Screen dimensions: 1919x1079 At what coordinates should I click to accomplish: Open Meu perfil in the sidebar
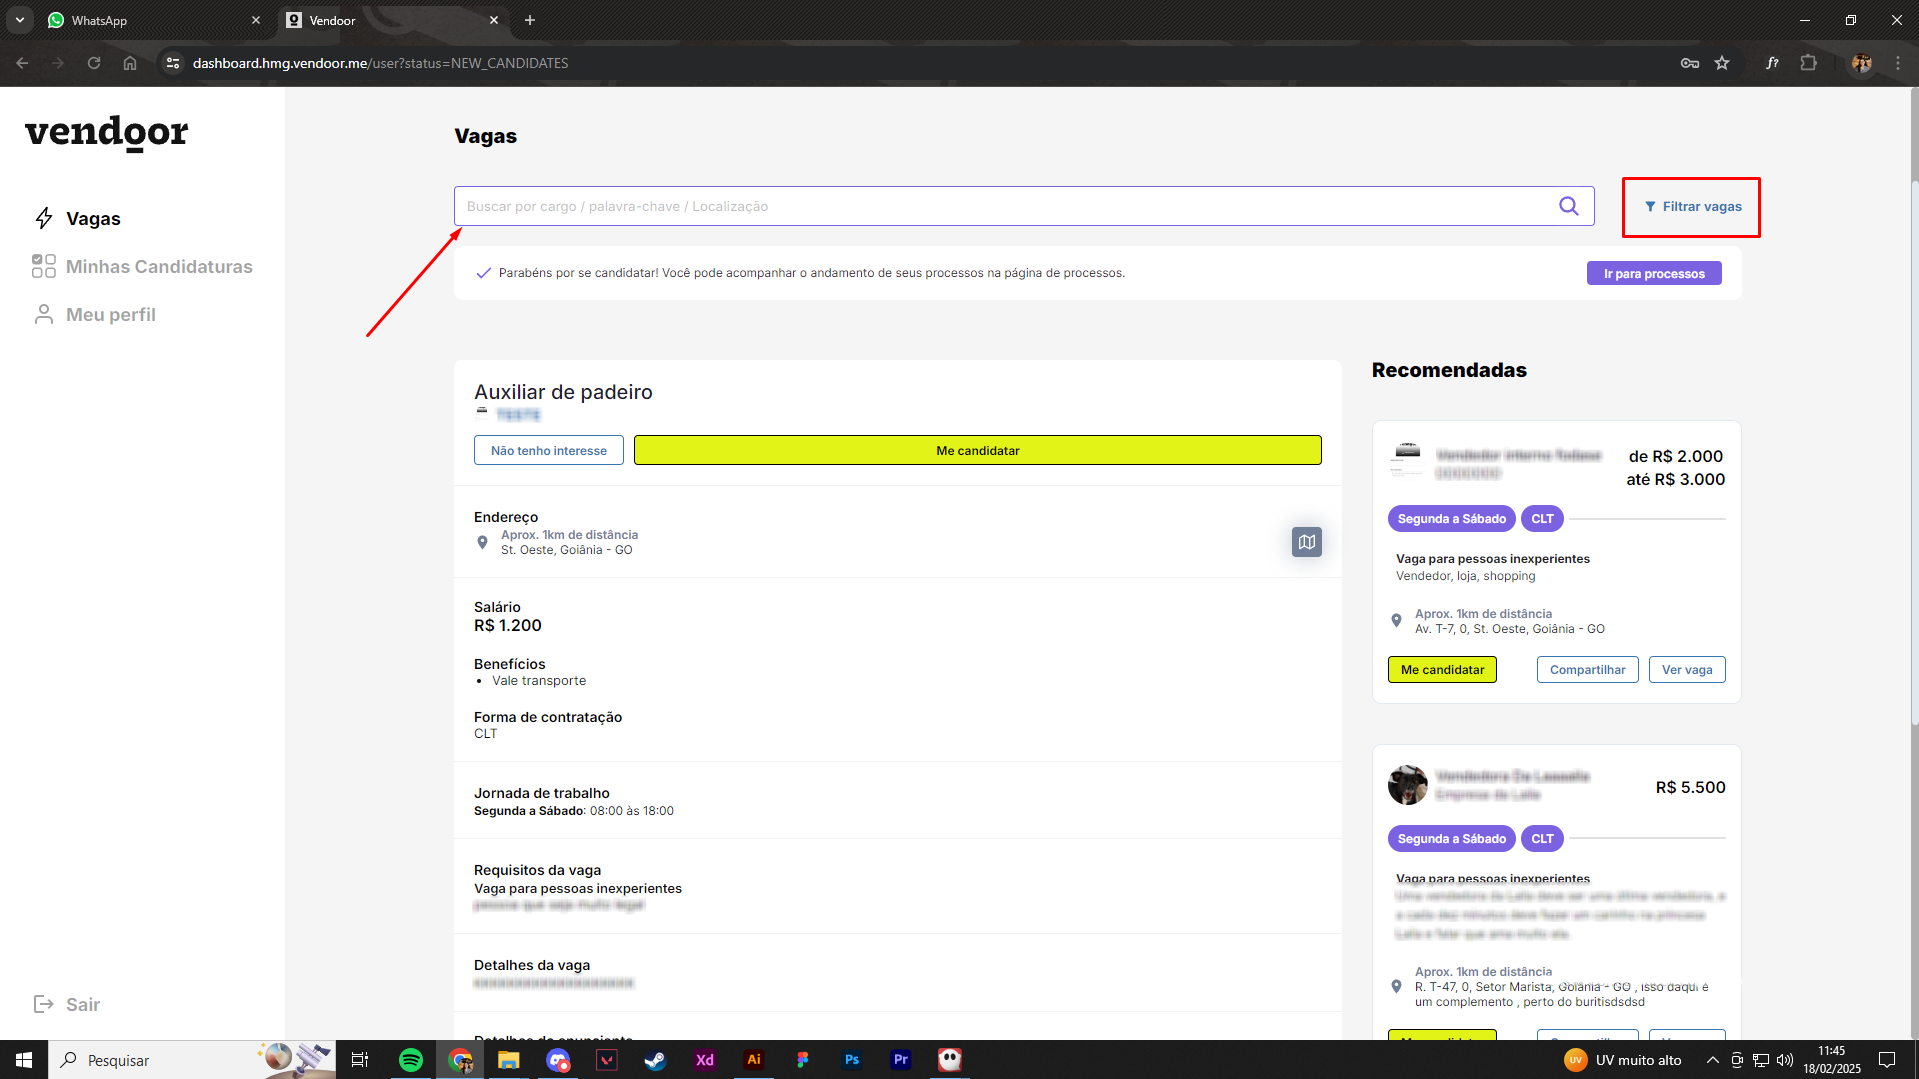(x=110, y=315)
